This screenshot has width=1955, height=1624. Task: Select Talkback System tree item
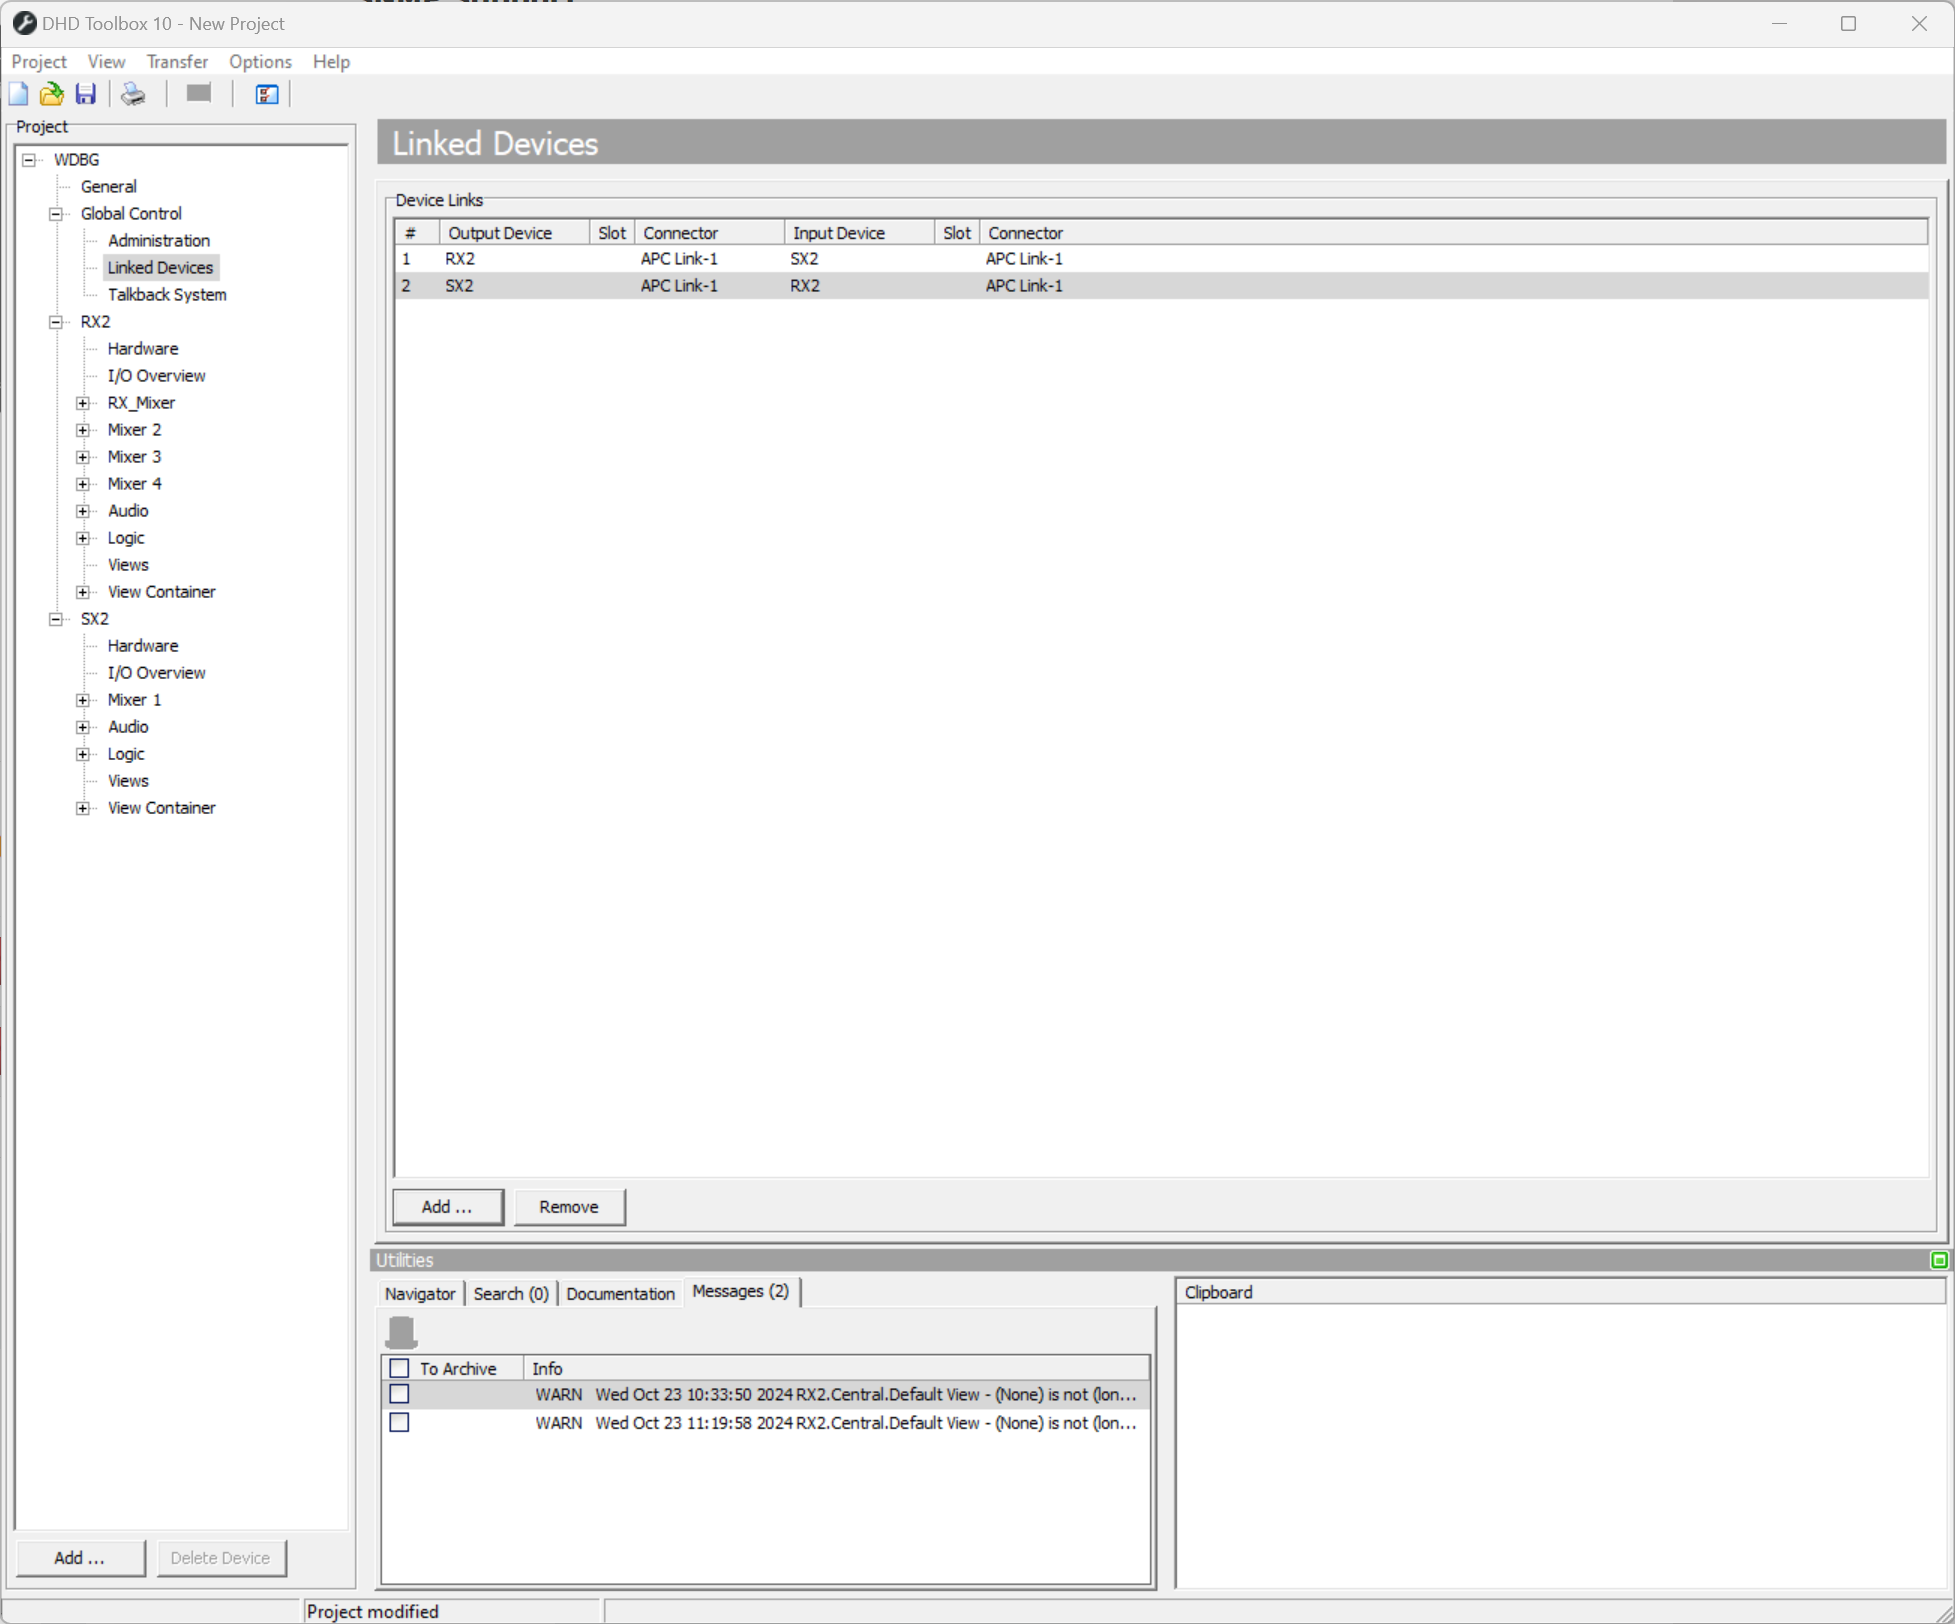[x=167, y=295]
